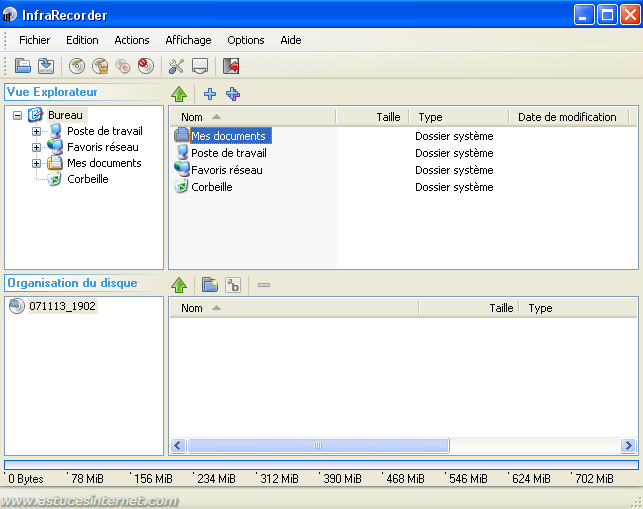Open the Edition menu
The height and width of the screenshot is (509, 643).
(82, 40)
